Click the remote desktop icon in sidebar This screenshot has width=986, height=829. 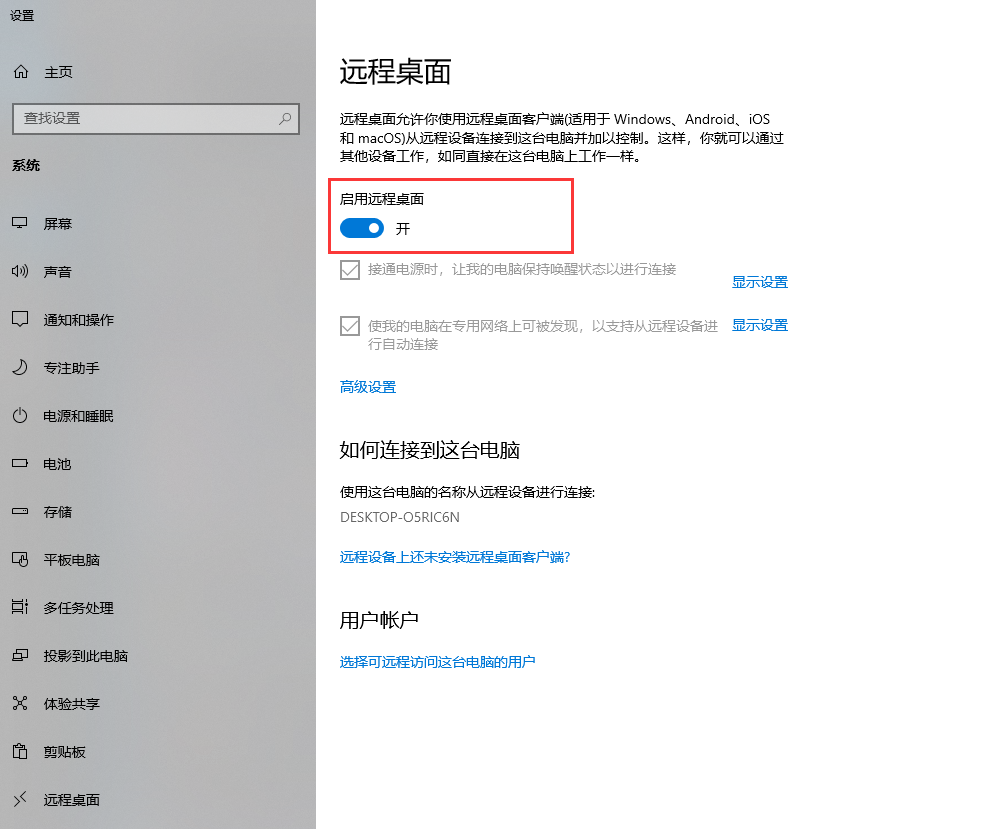coord(19,799)
